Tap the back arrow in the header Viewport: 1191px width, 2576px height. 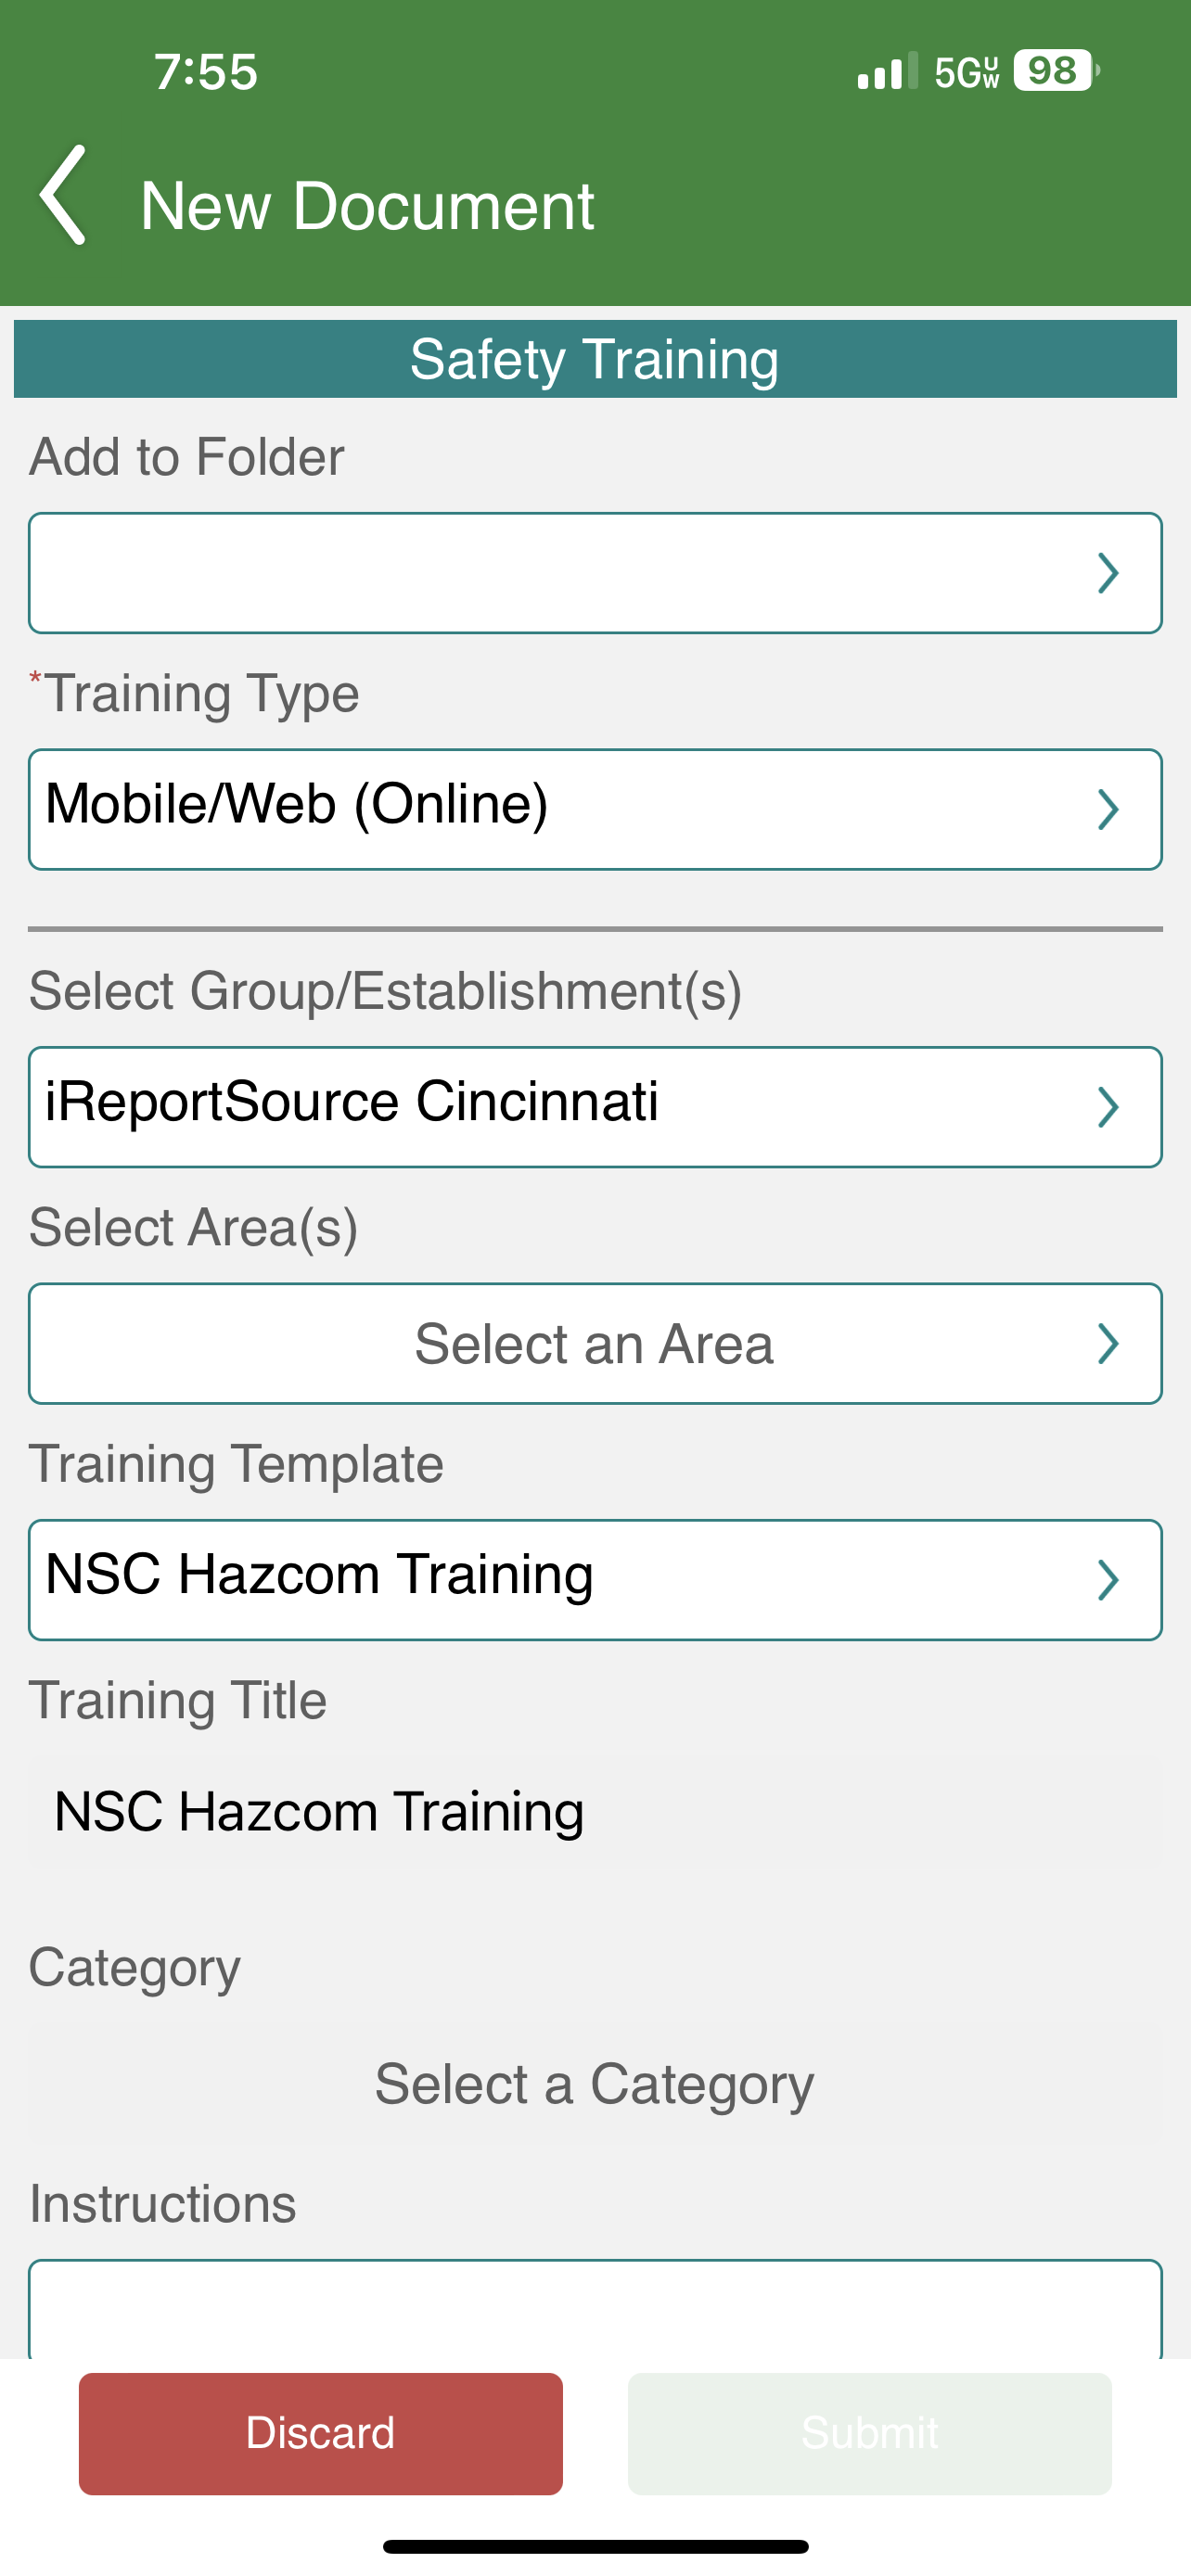pyautogui.click(x=63, y=195)
